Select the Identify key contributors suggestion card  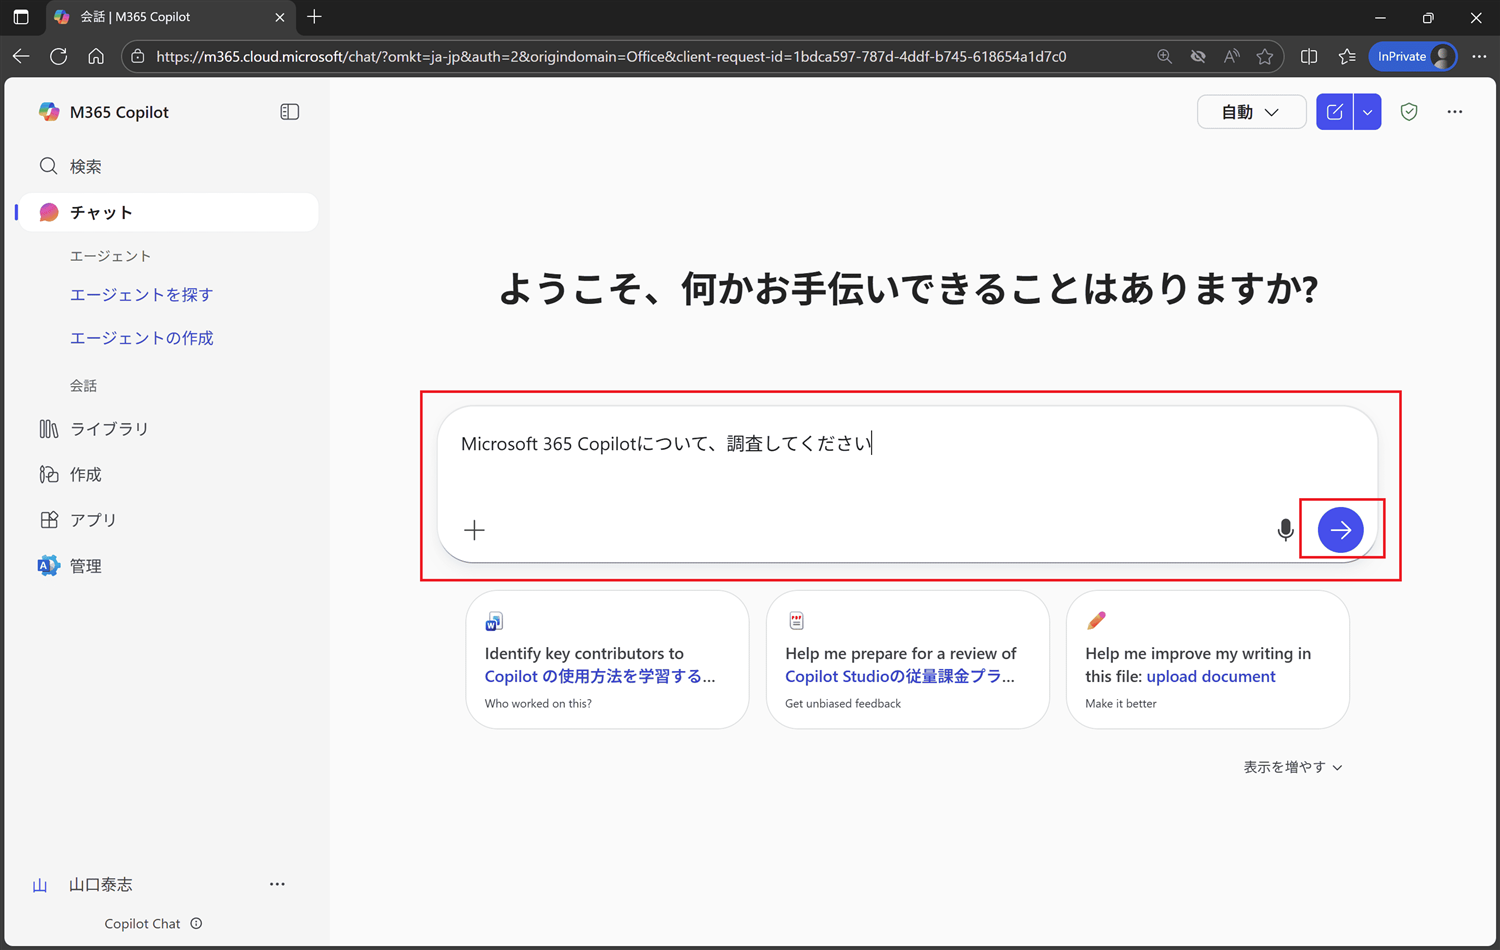607,660
